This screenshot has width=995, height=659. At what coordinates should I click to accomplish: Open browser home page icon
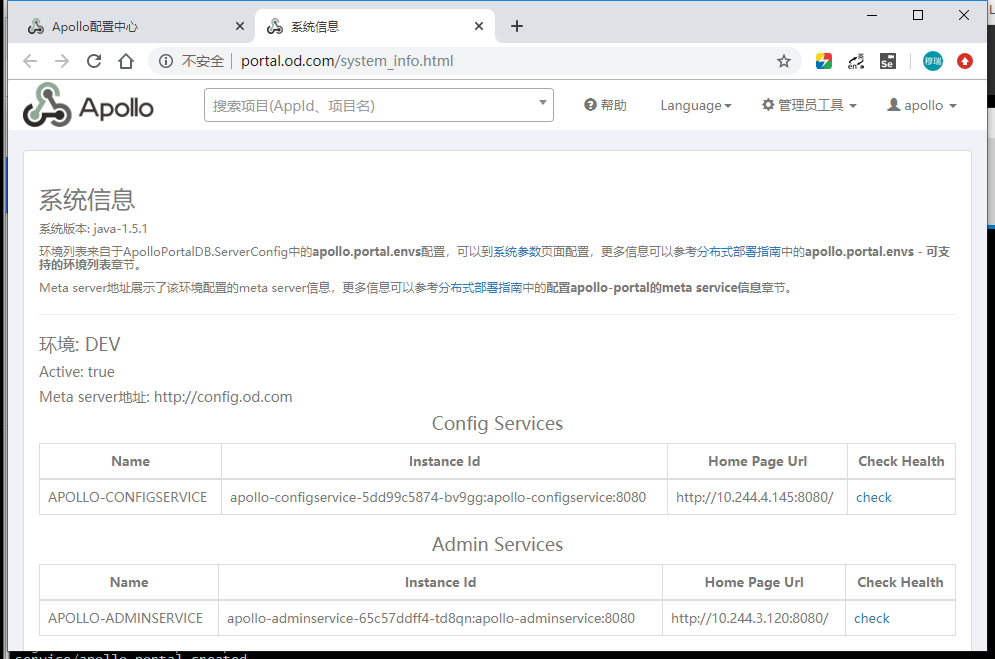pos(126,61)
